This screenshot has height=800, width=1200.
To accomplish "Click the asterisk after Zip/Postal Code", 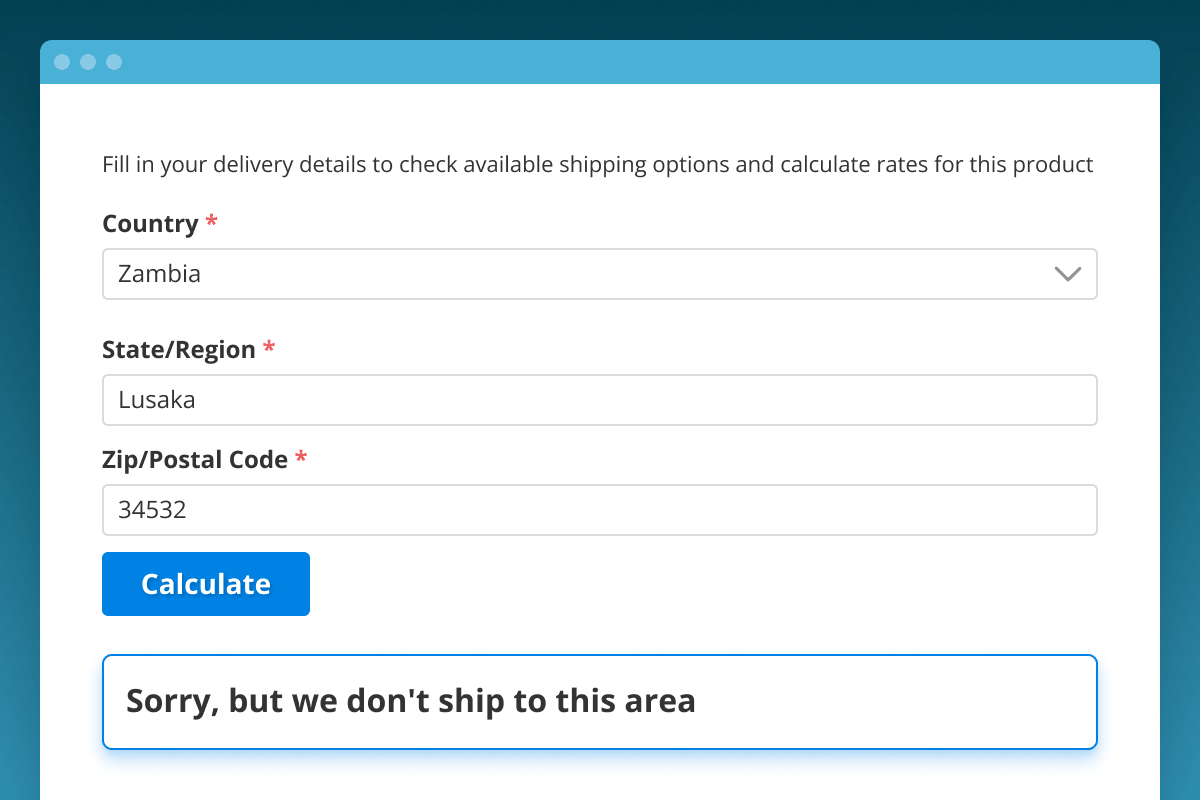I will [x=301, y=458].
